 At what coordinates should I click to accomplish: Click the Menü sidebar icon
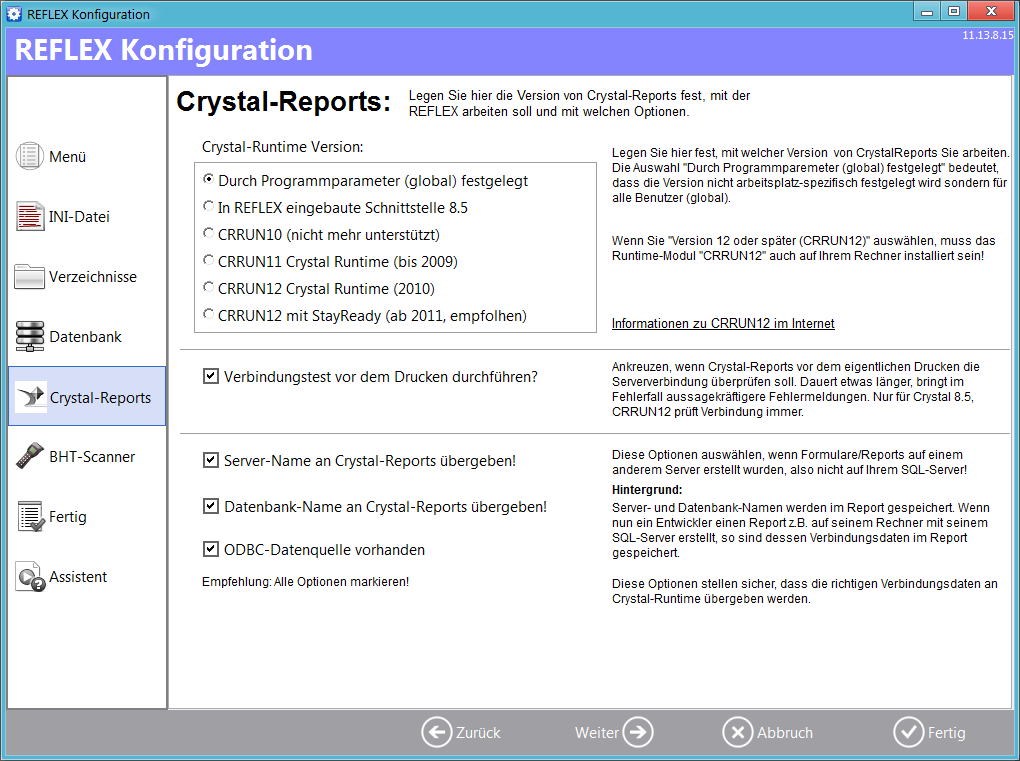(30, 156)
